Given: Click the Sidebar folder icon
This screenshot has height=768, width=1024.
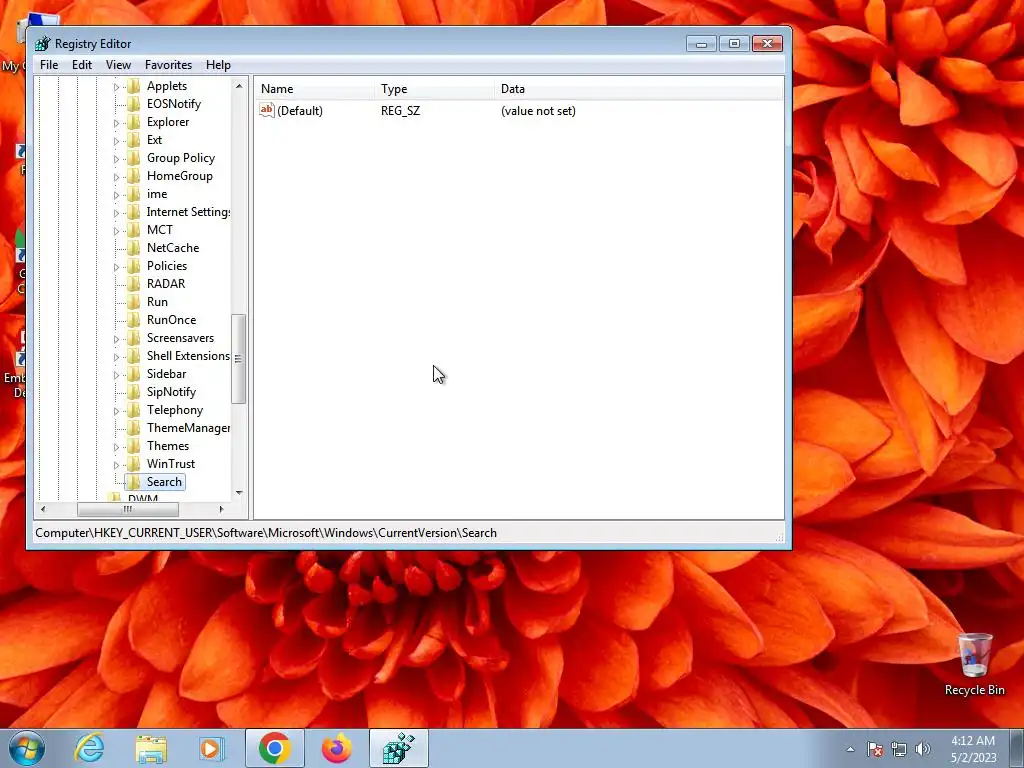Looking at the screenshot, I should 133,374.
